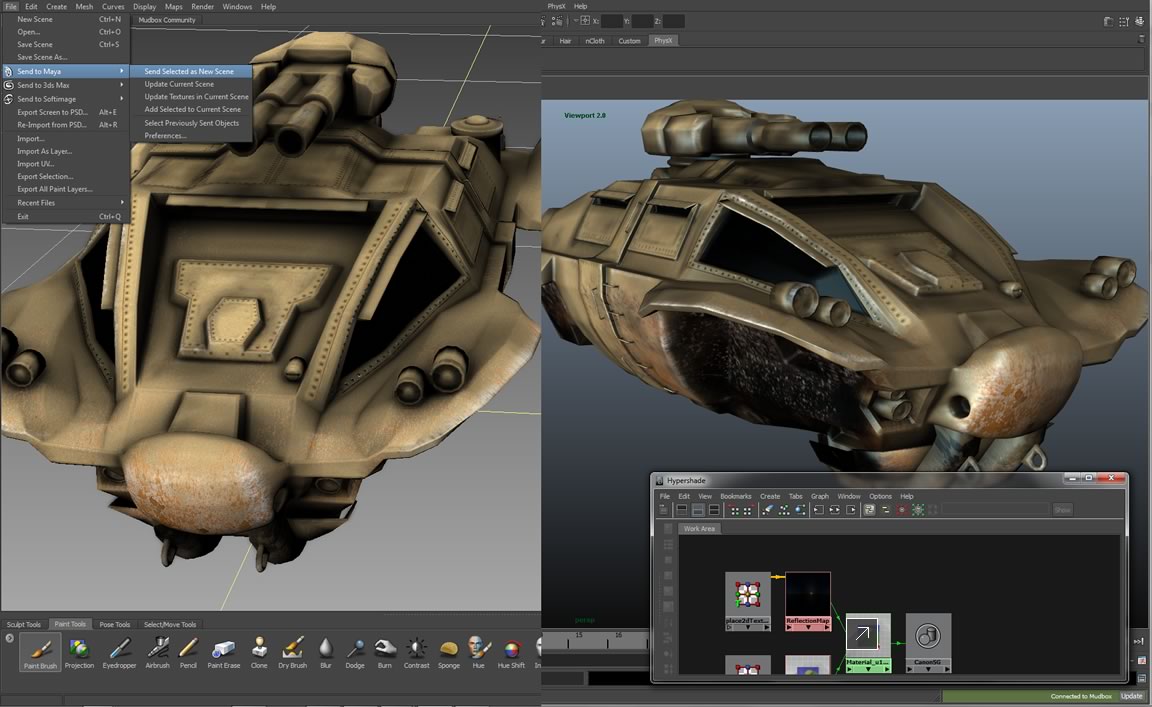This screenshot has height=707, width=1152.
Task: Choose Send Selected as New Scene
Action: click(x=191, y=71)
